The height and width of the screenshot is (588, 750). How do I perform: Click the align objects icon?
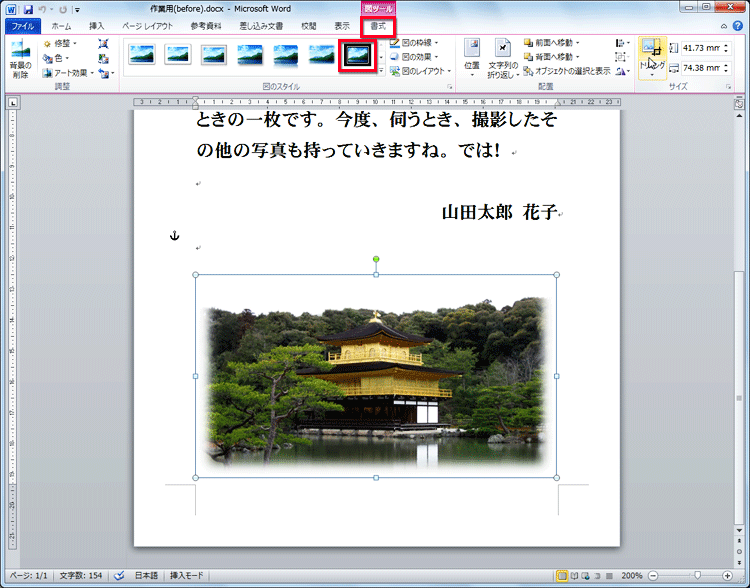tap(622, 43)
